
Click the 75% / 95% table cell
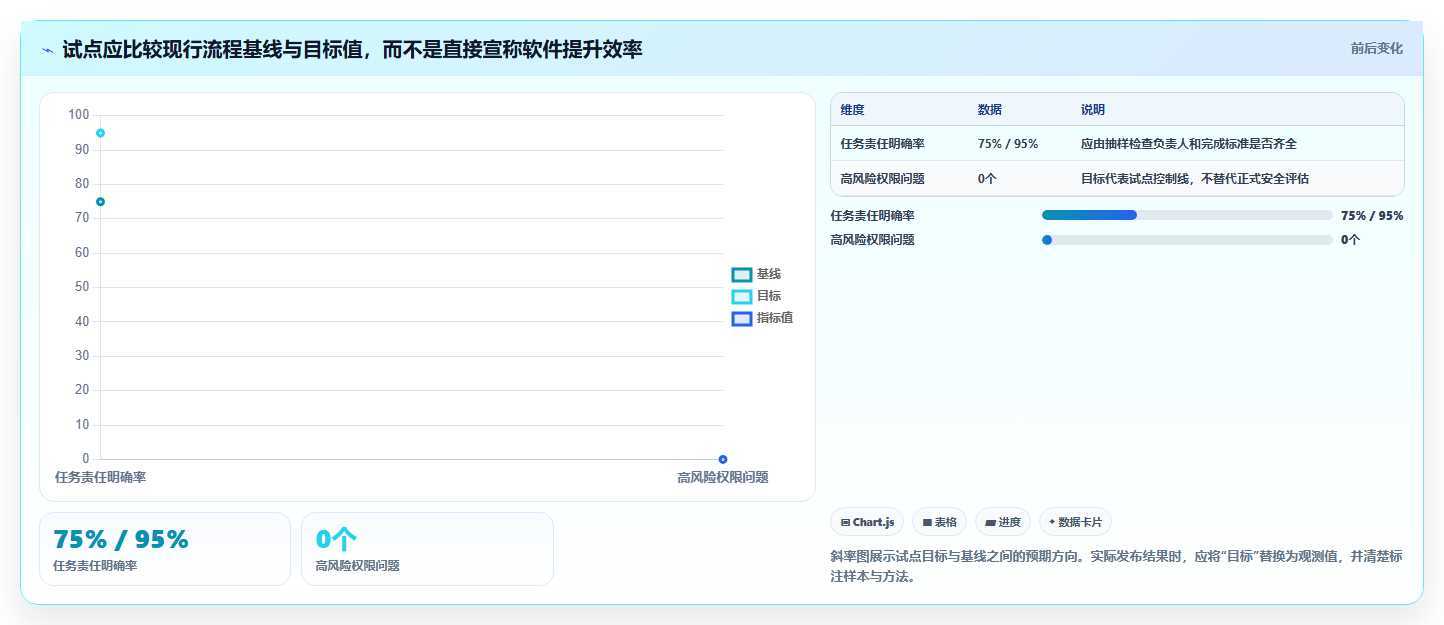tap(1008, 144)
